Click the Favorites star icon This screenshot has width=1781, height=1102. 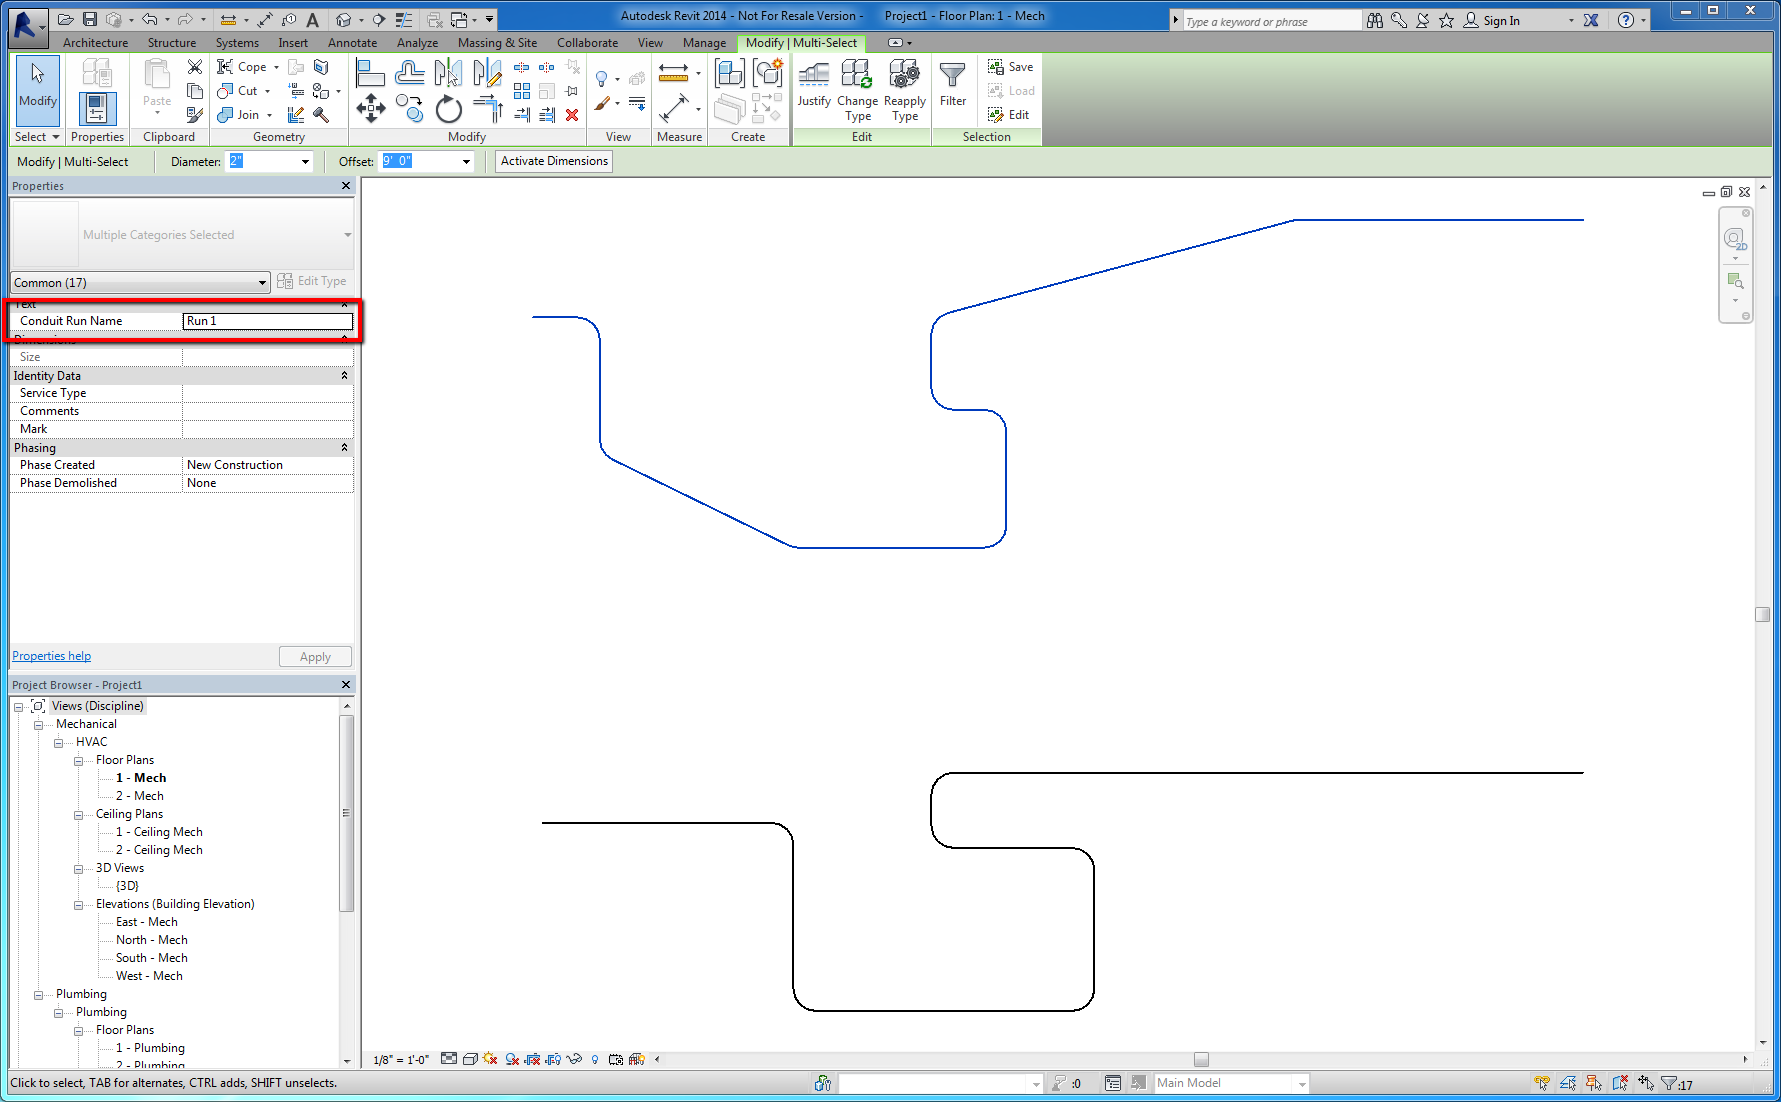pyautogui.click(x=1447, y=20)
